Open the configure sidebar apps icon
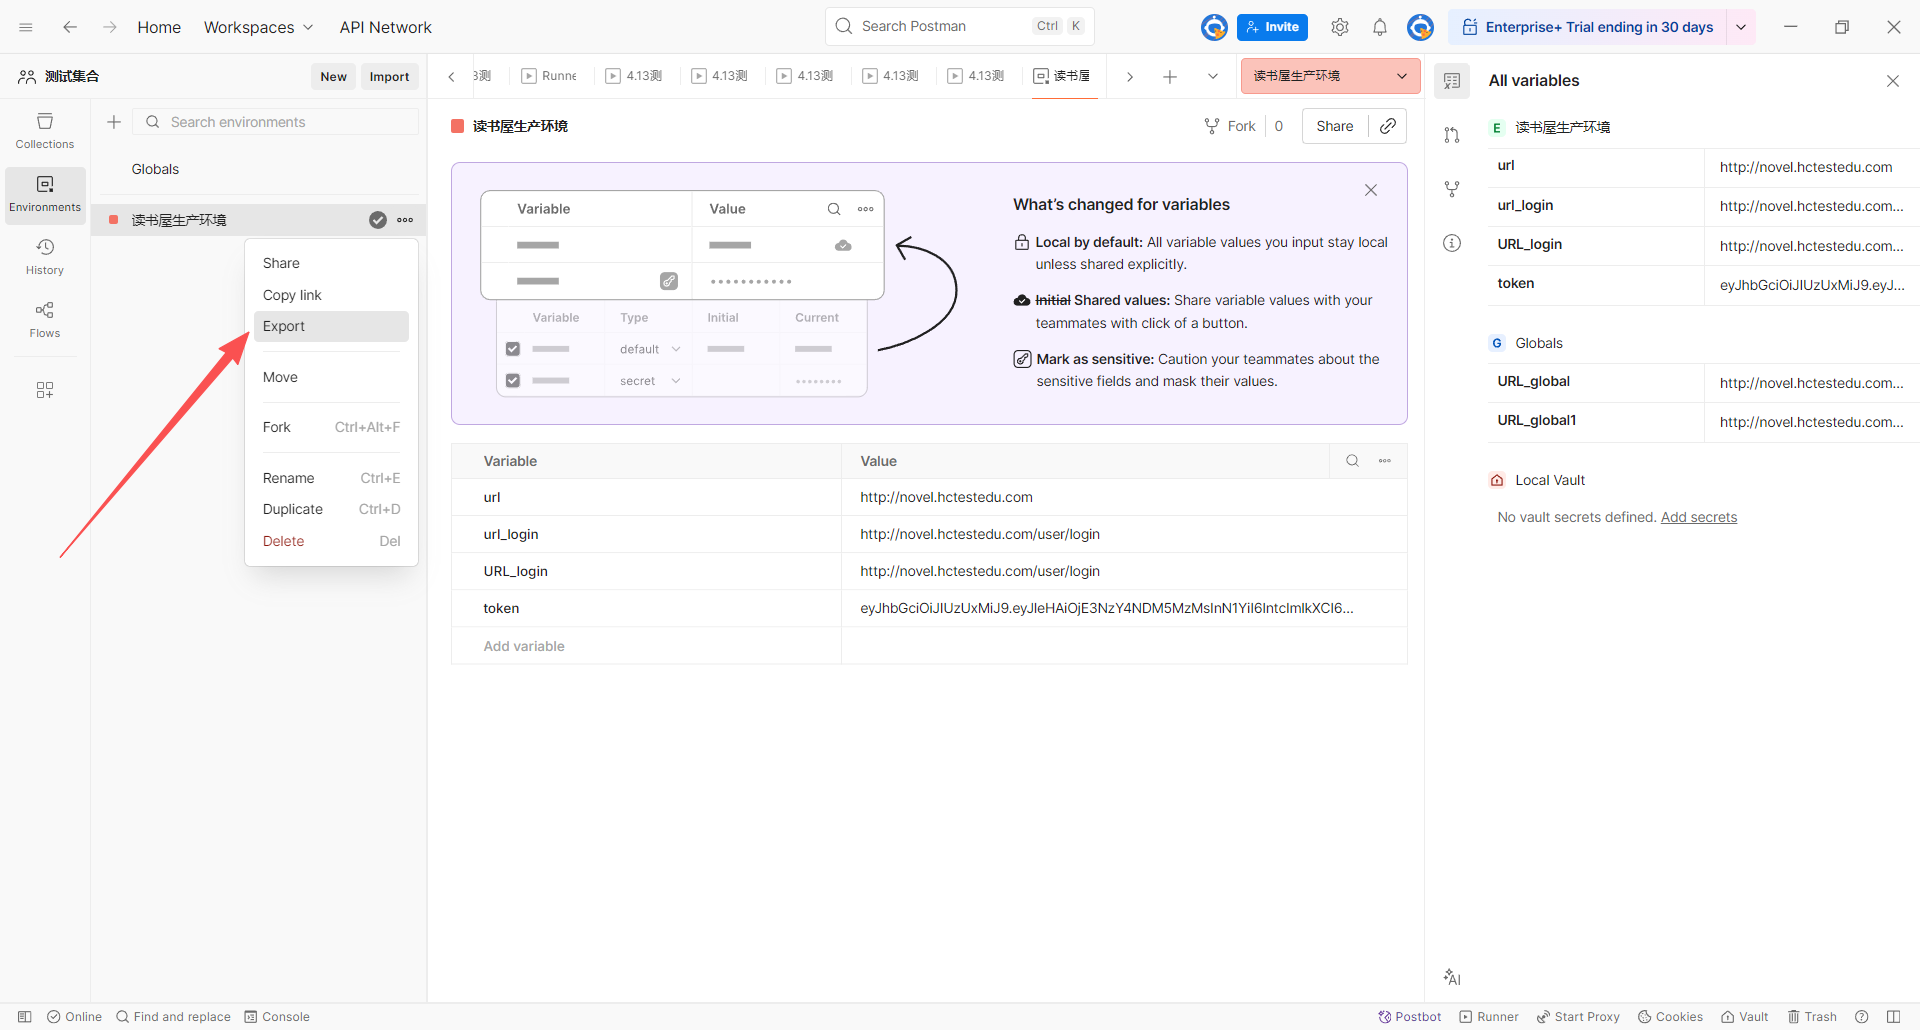The width and height of the screenshot is (1920, 1030). click(45, 390)
